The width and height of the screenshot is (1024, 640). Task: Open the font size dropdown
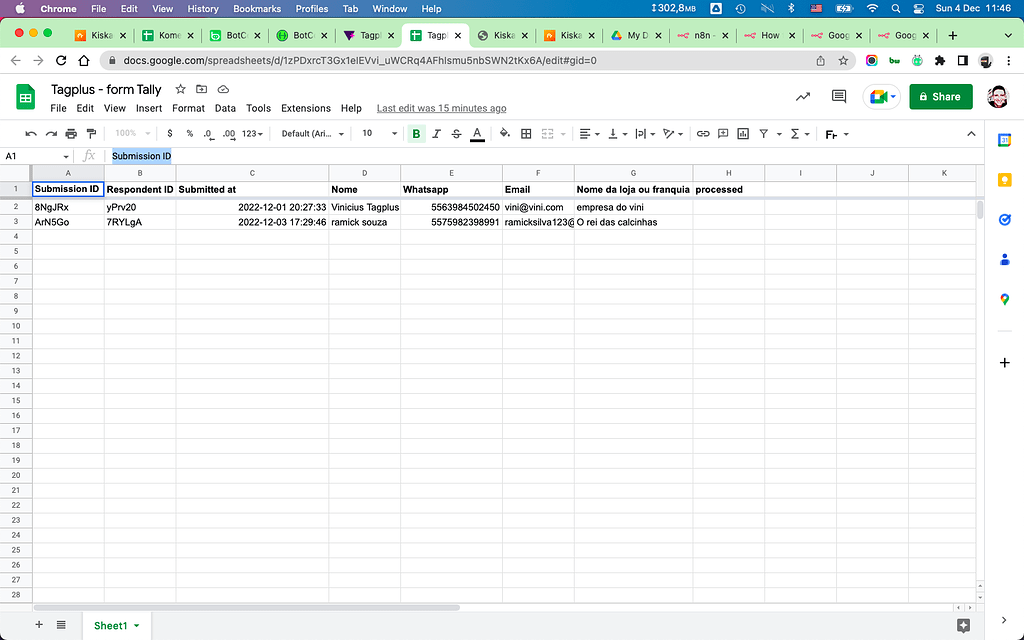(375, 133)
